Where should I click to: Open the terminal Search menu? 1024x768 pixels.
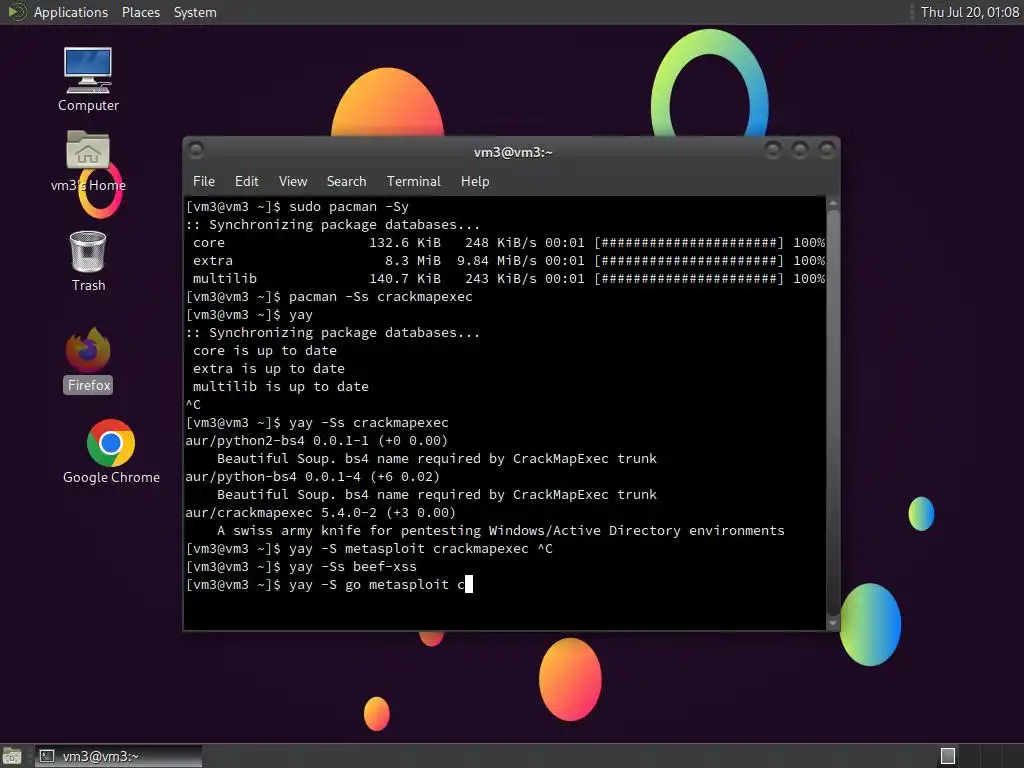point(346,182)
